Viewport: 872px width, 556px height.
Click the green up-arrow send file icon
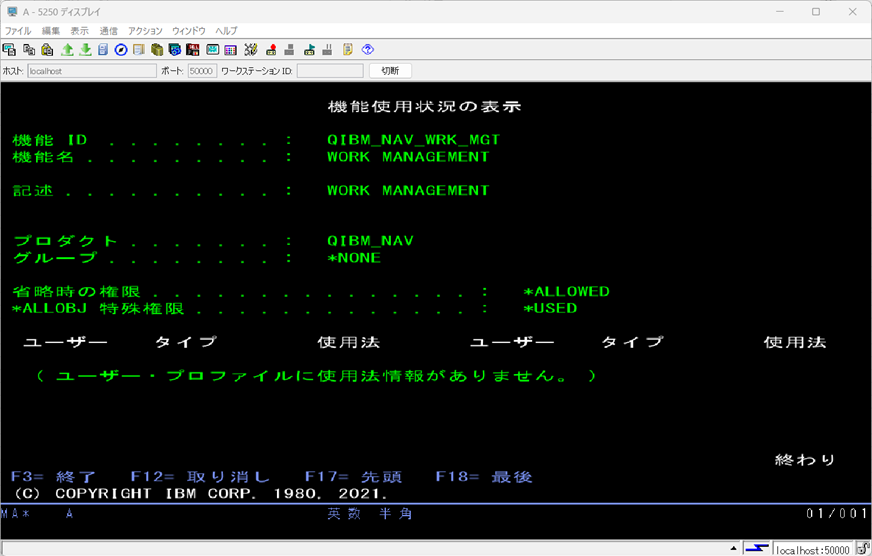[x=67, y=49]
